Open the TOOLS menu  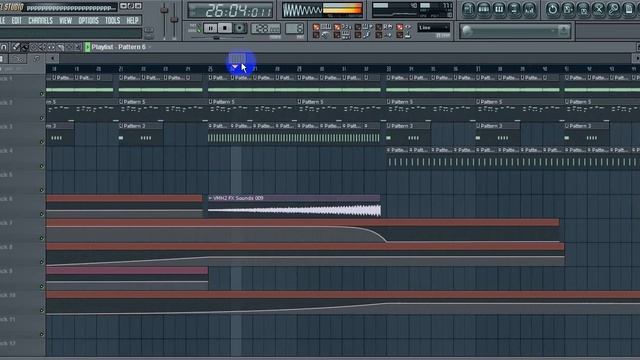[x=112, y=20]
